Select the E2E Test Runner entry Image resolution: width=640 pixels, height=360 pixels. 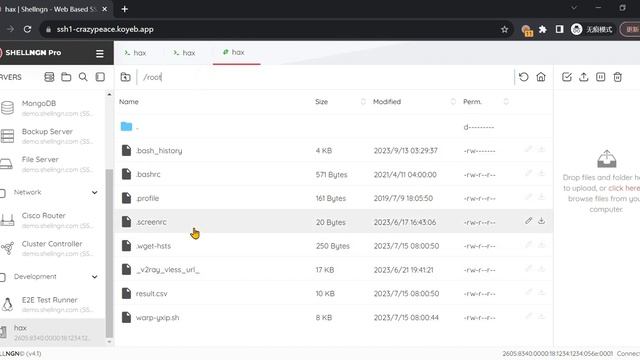coord(52,304)
